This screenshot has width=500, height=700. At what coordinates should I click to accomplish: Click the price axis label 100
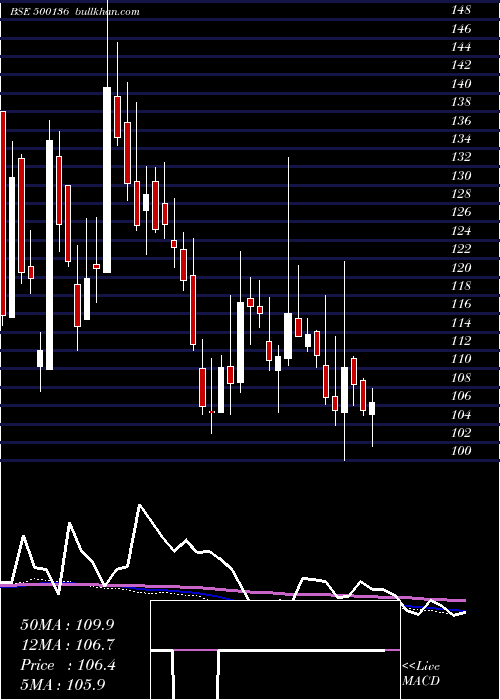pos(461,451)
